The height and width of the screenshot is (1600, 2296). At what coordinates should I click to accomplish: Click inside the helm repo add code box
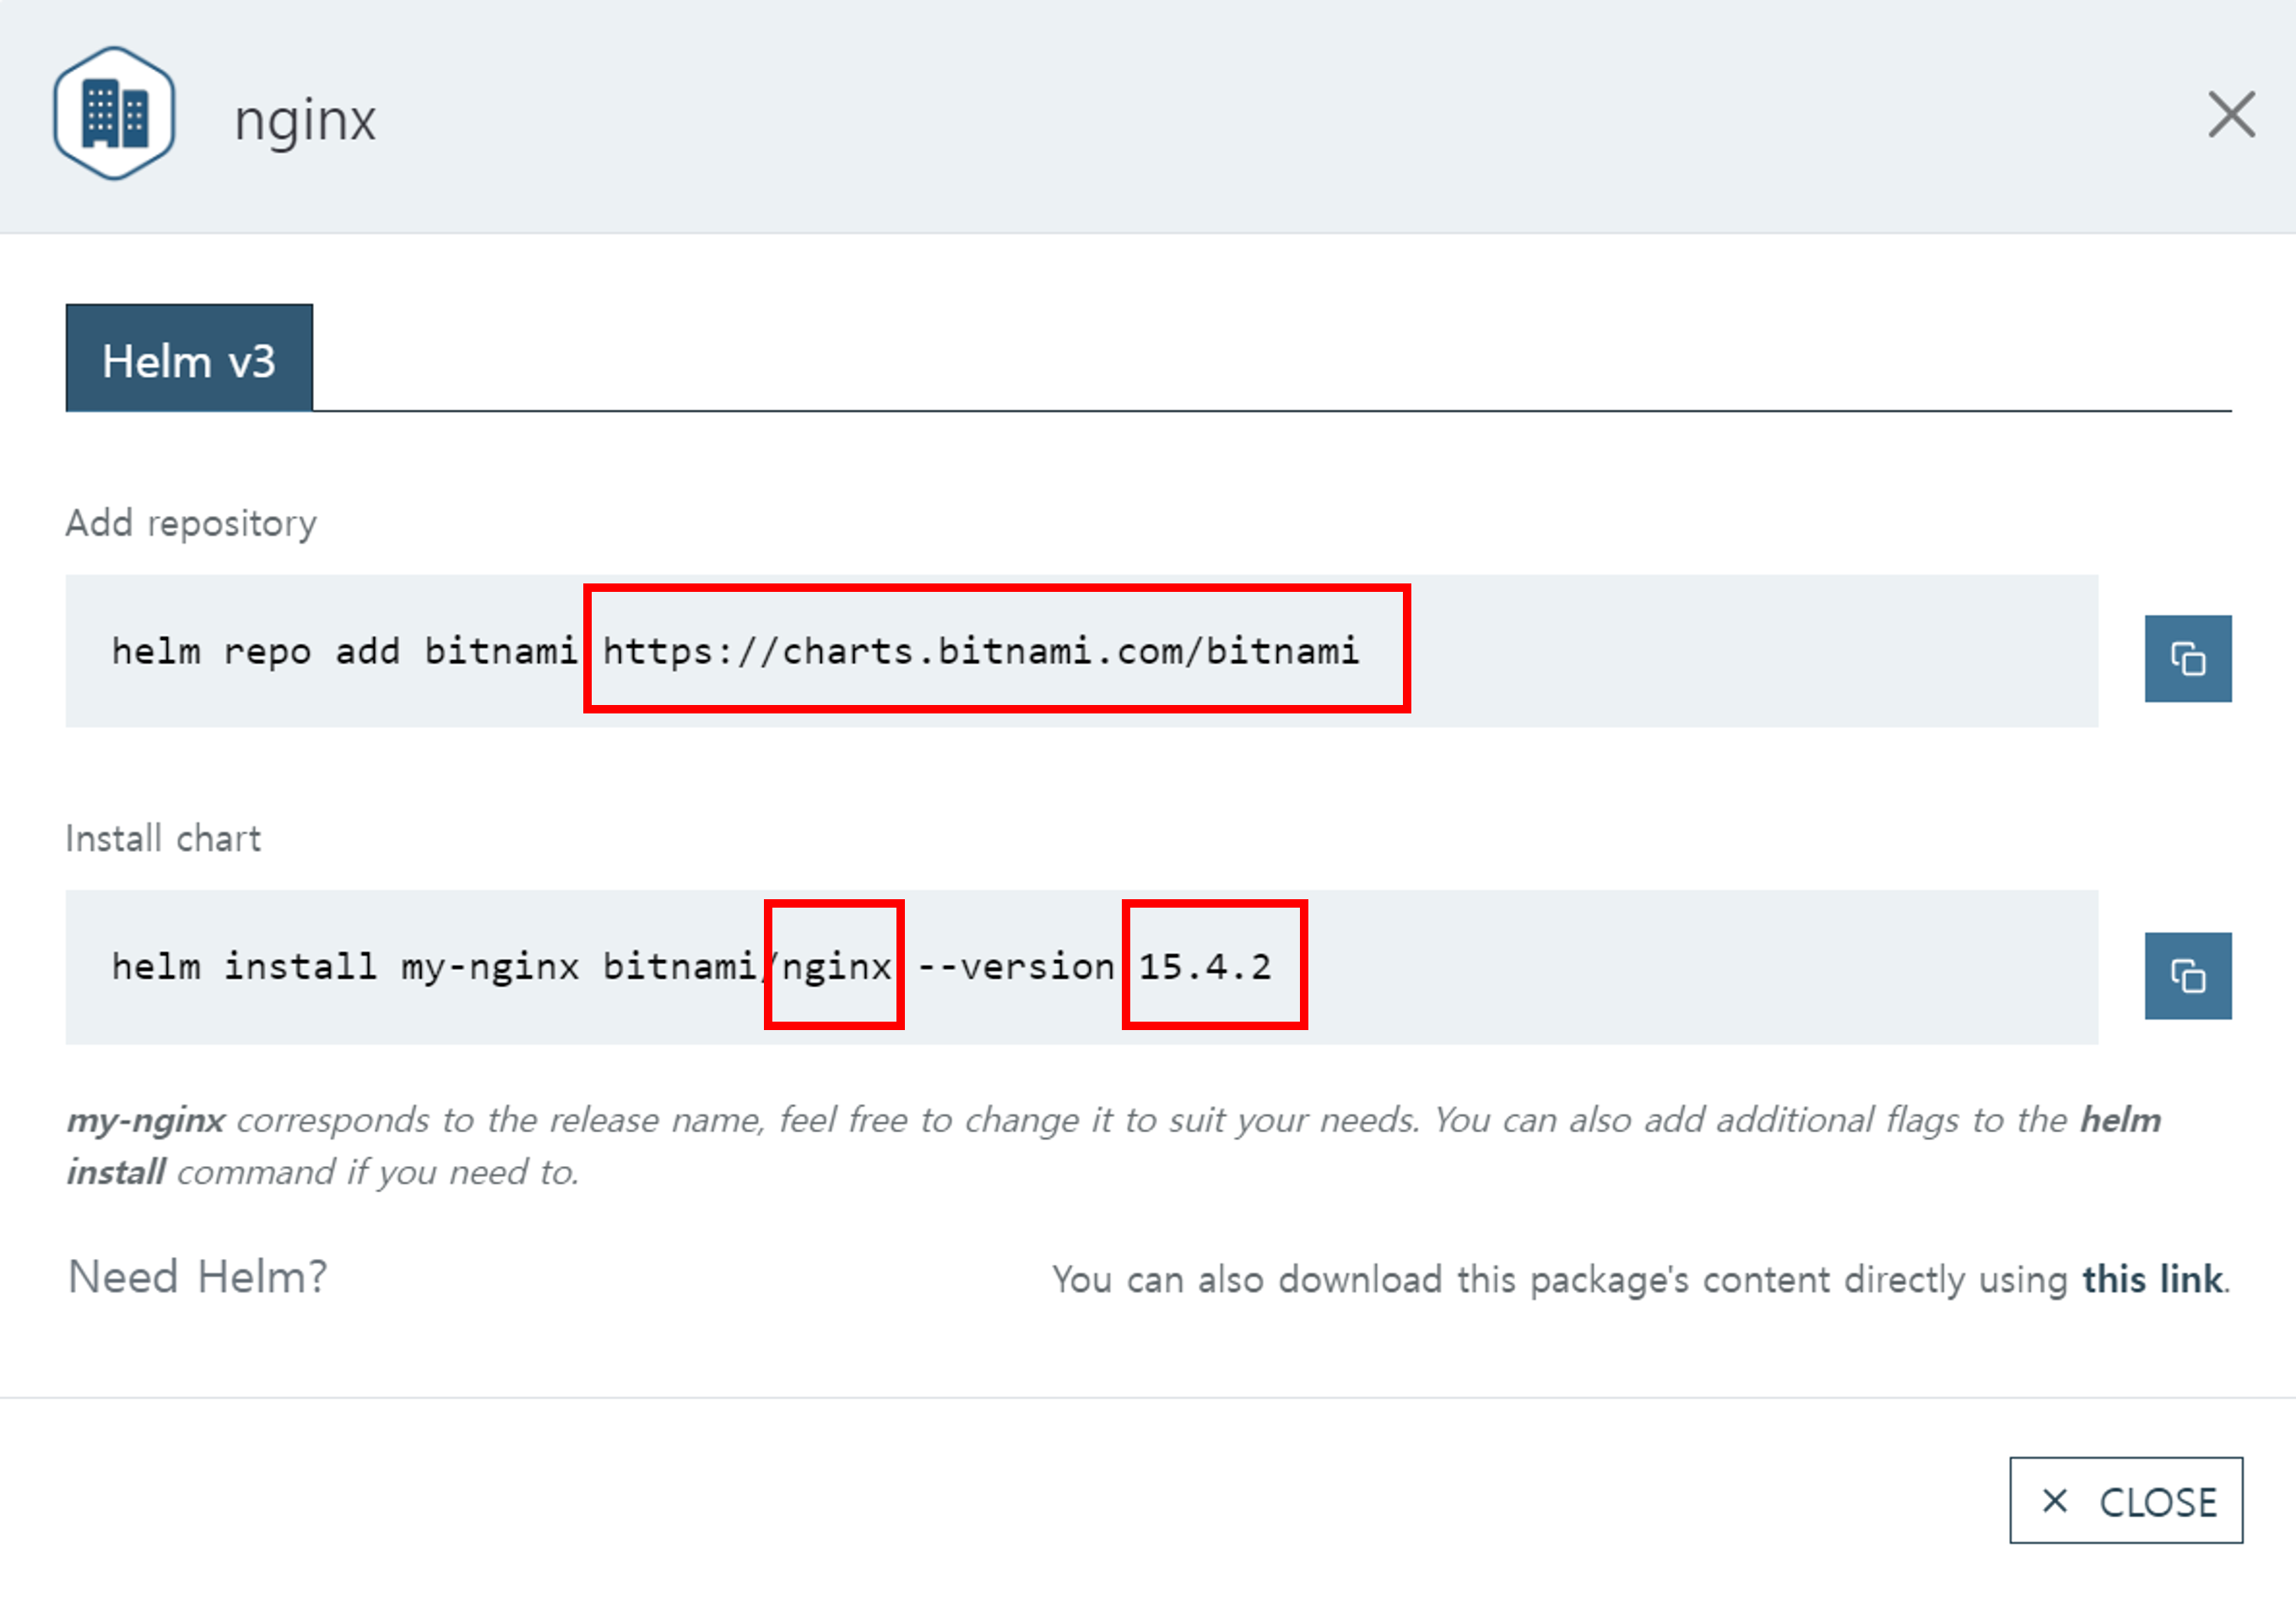click(1750, 651)
